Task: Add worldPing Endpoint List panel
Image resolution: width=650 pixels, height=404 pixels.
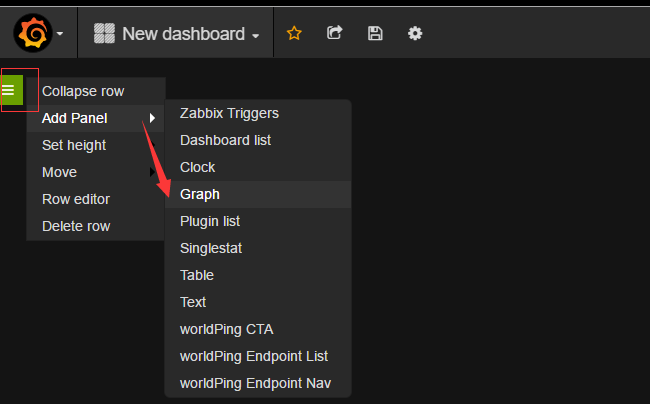Action: (x=258, y=356)
